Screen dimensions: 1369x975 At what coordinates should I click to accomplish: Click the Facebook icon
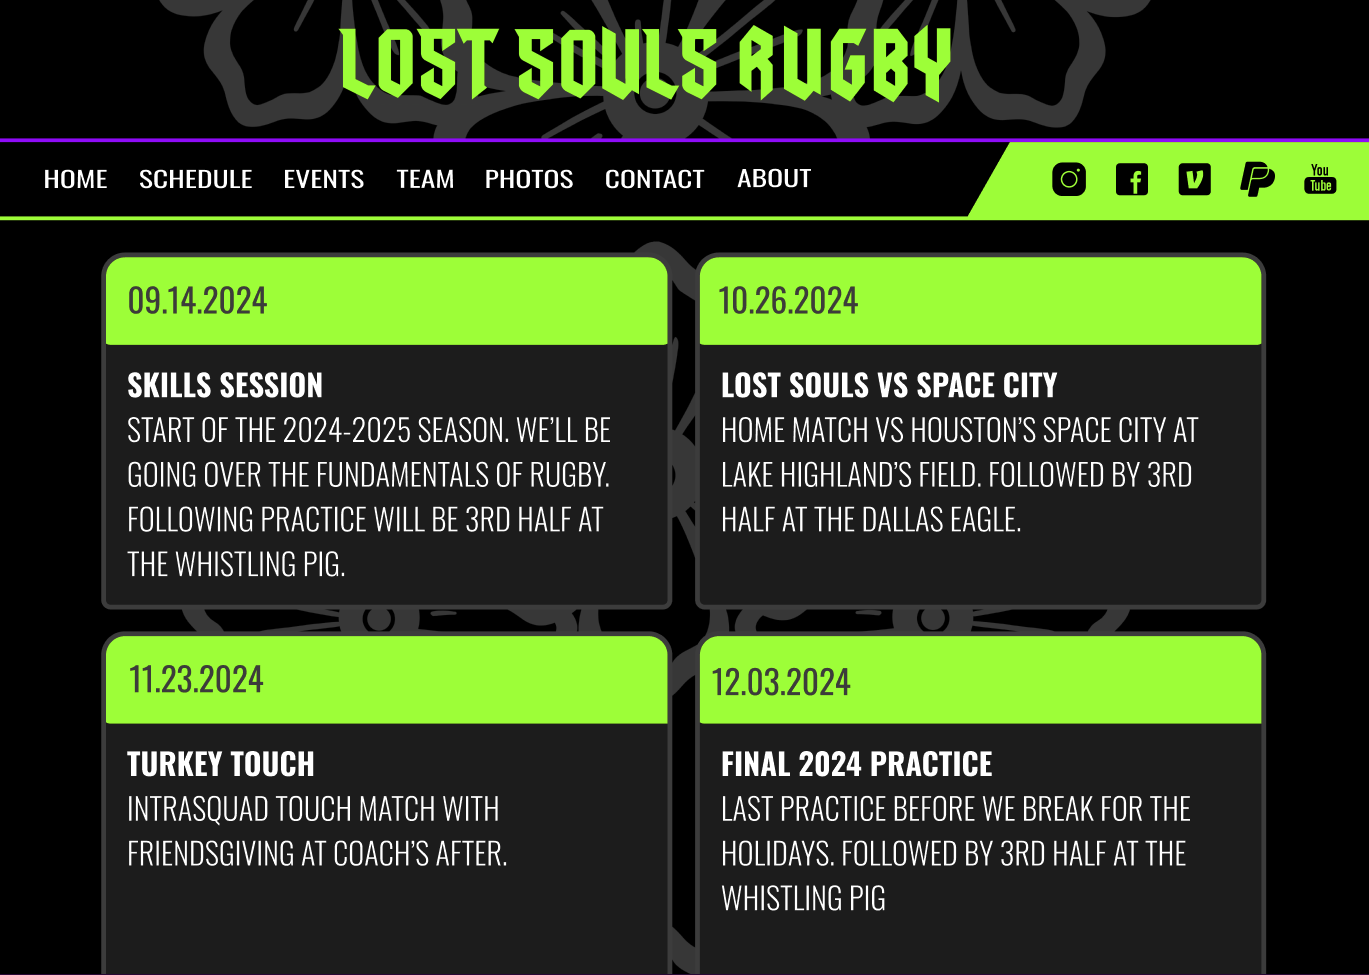[1132, 180]
